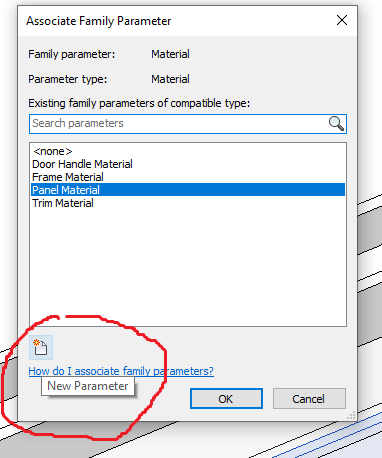The width and height of the screenshot is (382, 458).
Task: Confirm with the OK button
Action: tap(226, 399)
